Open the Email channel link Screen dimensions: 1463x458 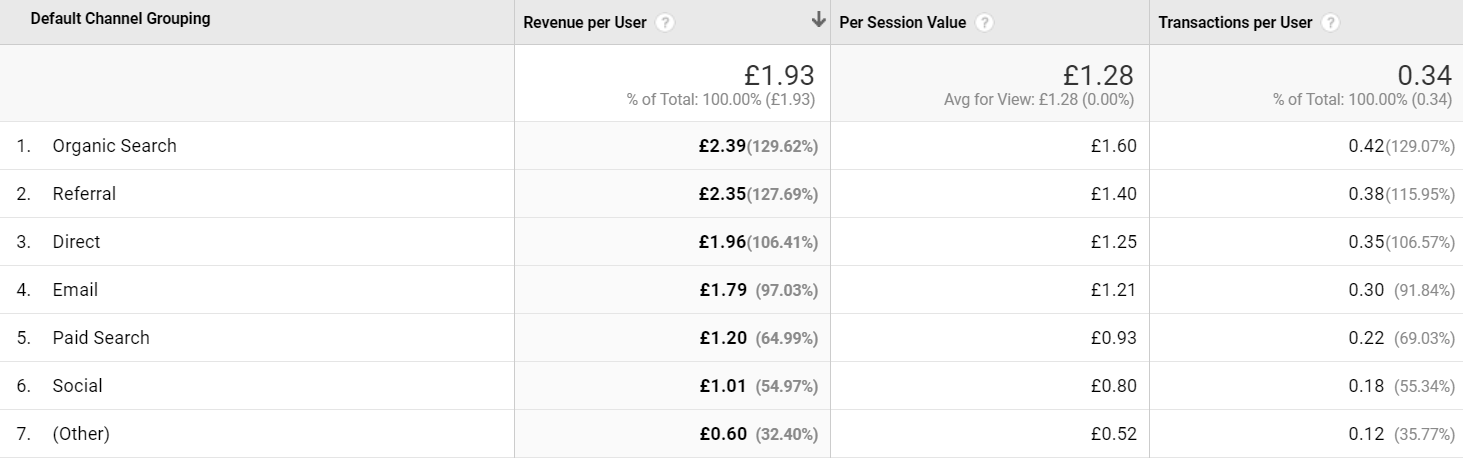pos(75,290)
